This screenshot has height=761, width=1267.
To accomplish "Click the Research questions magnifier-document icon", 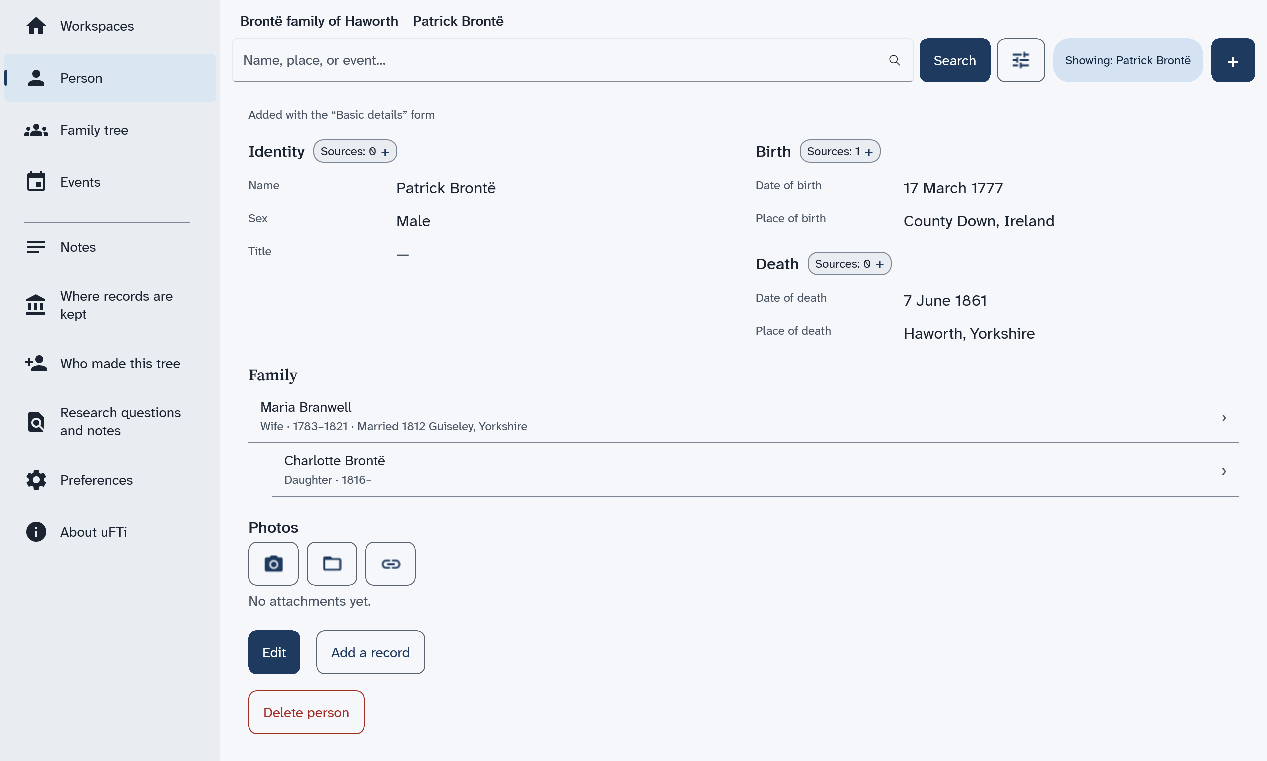I will [36, 422].
